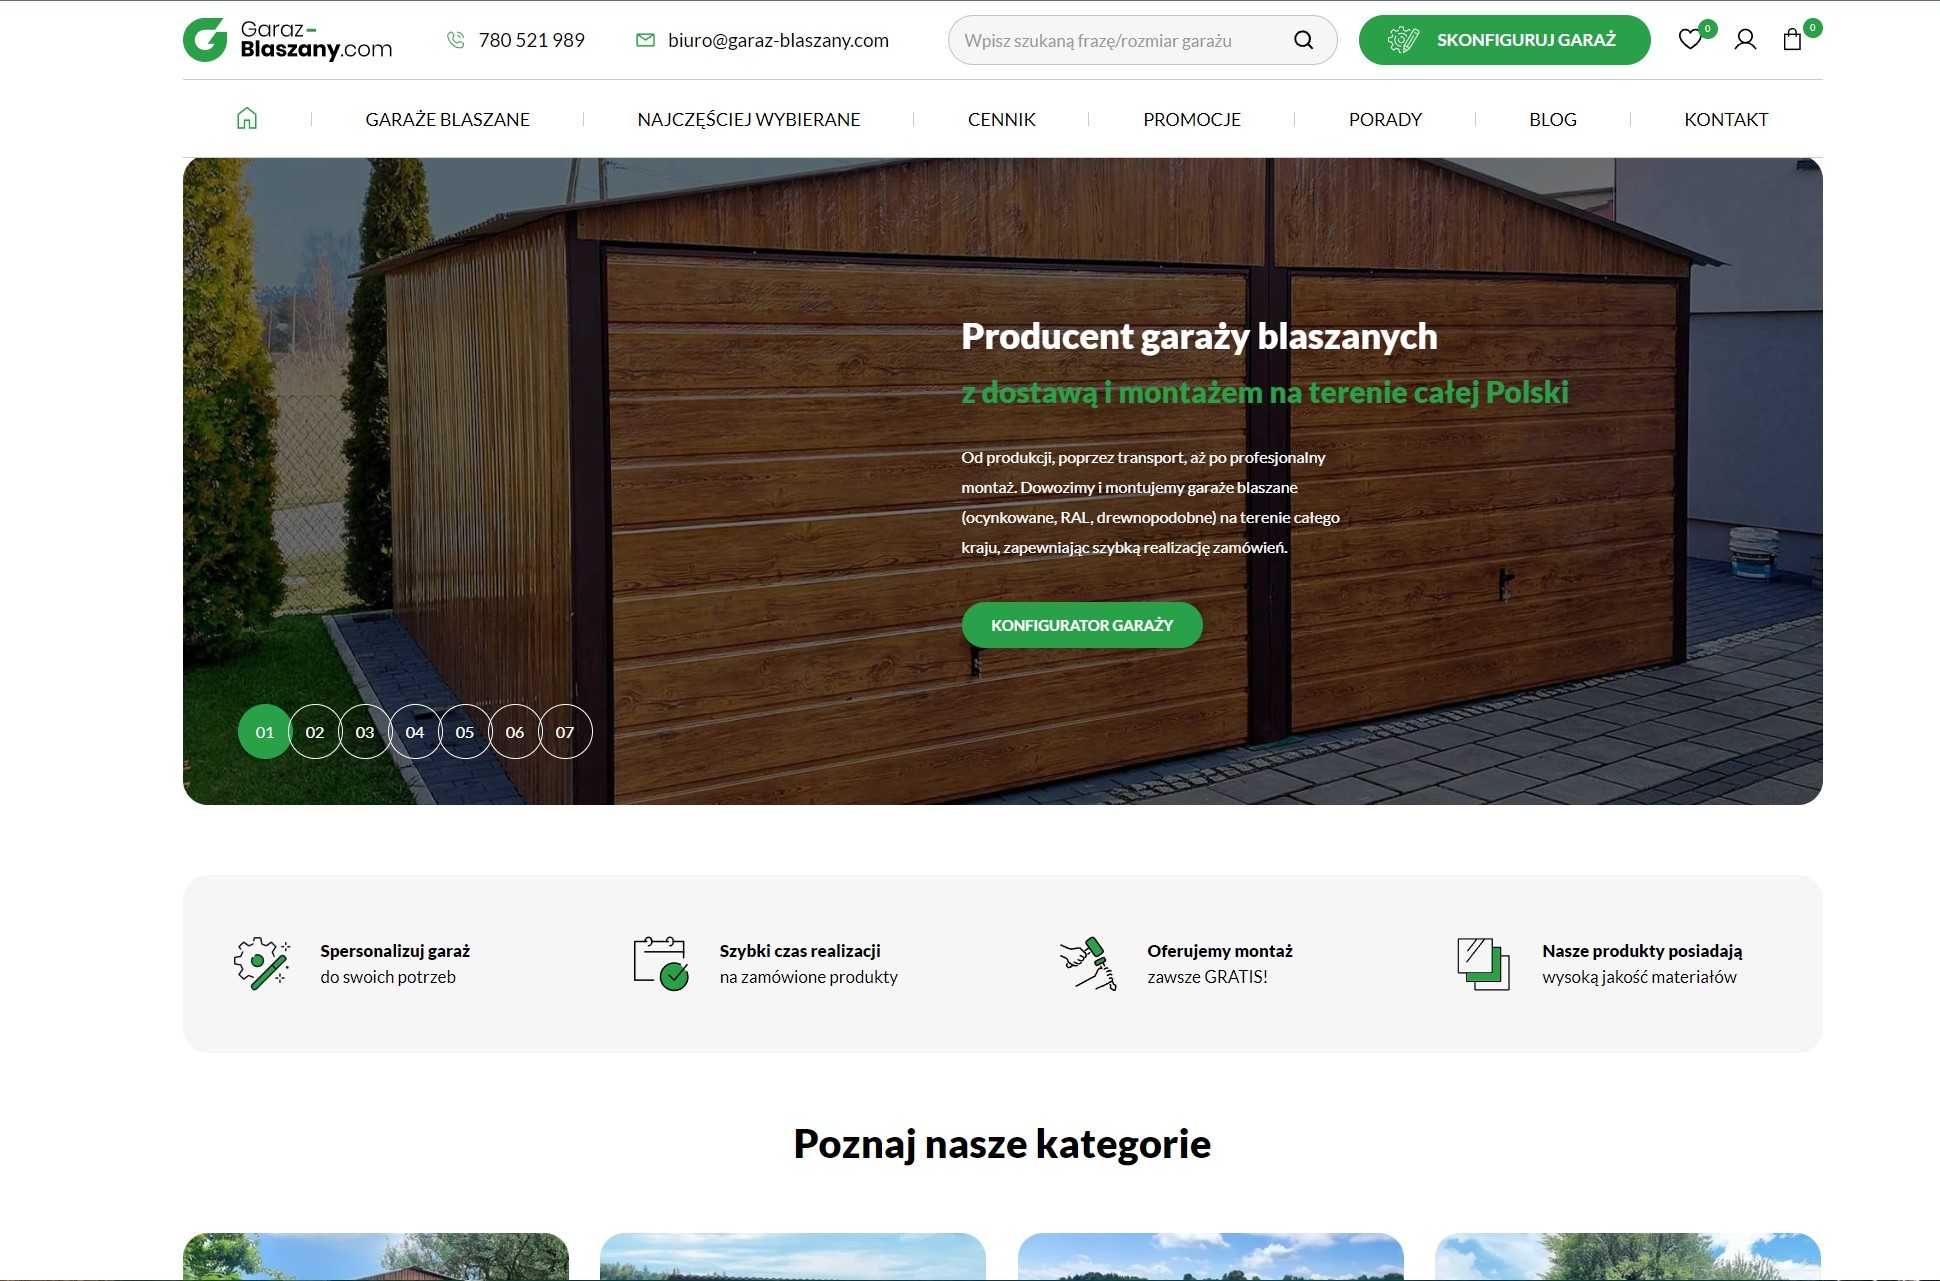The width and height of the screenshot is (1940, 1281).
Task: Select slide 04 in the carousel
Action: pos(415,731)
